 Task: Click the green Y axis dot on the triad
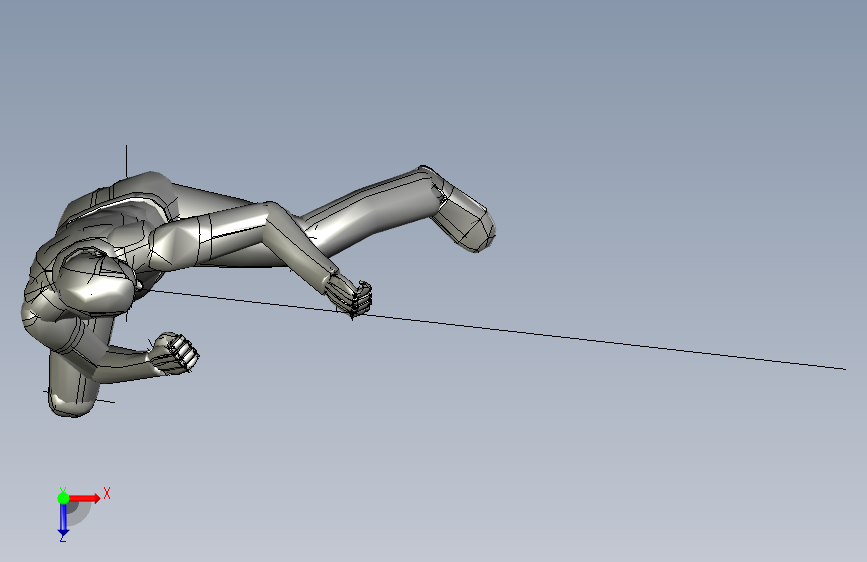pyautogui.click(x=63, y=498)
